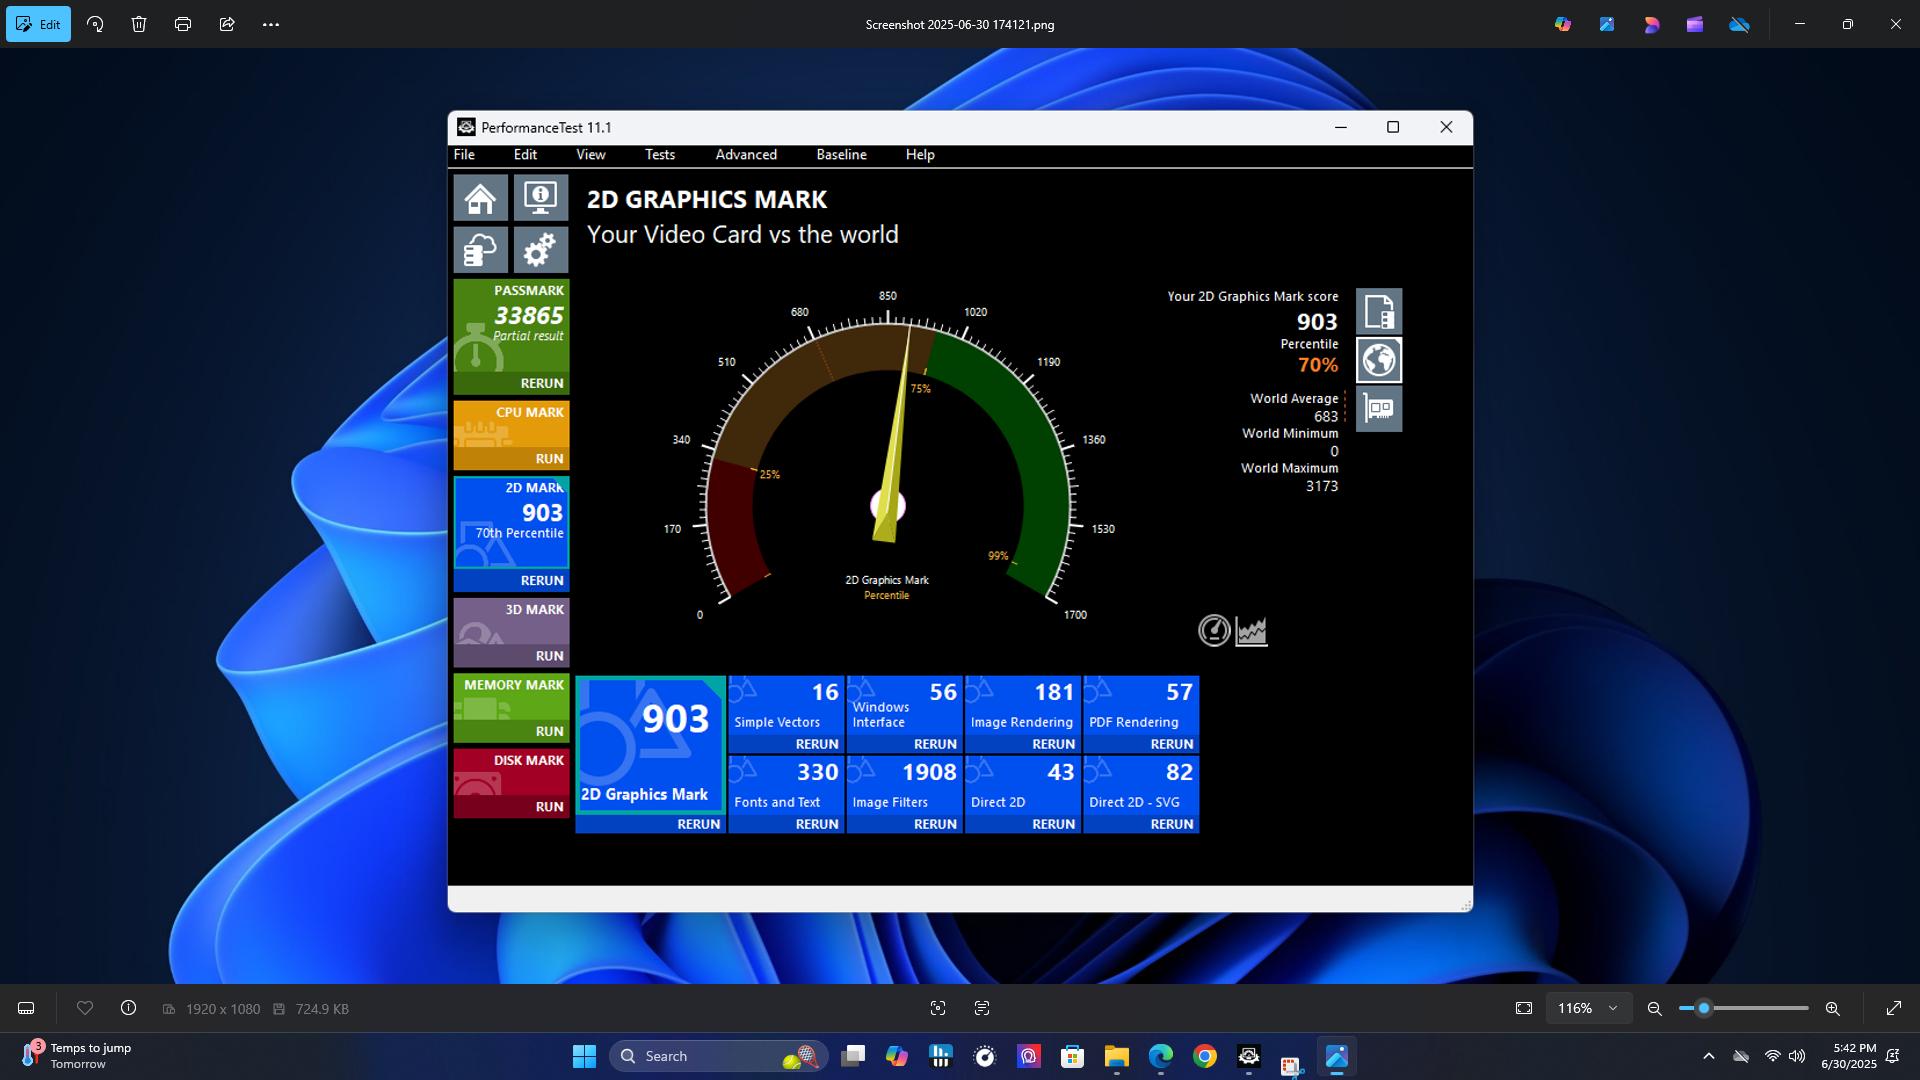
Task: Click the video card comparison icon
Action: pos(1379,409)
